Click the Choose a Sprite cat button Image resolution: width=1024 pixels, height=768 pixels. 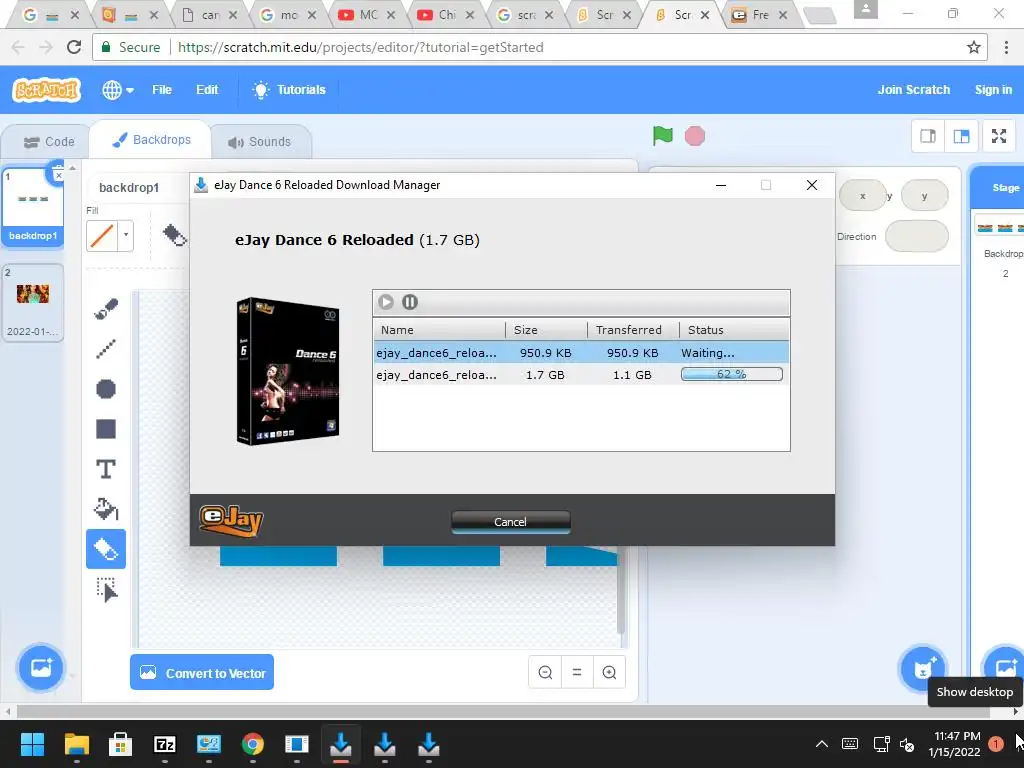click(x=923, y=667)
